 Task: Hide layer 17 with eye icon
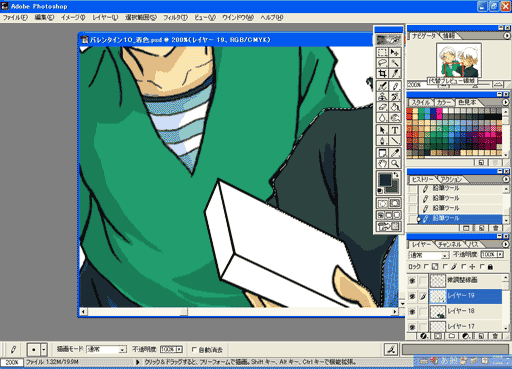(x=412, y=327)
